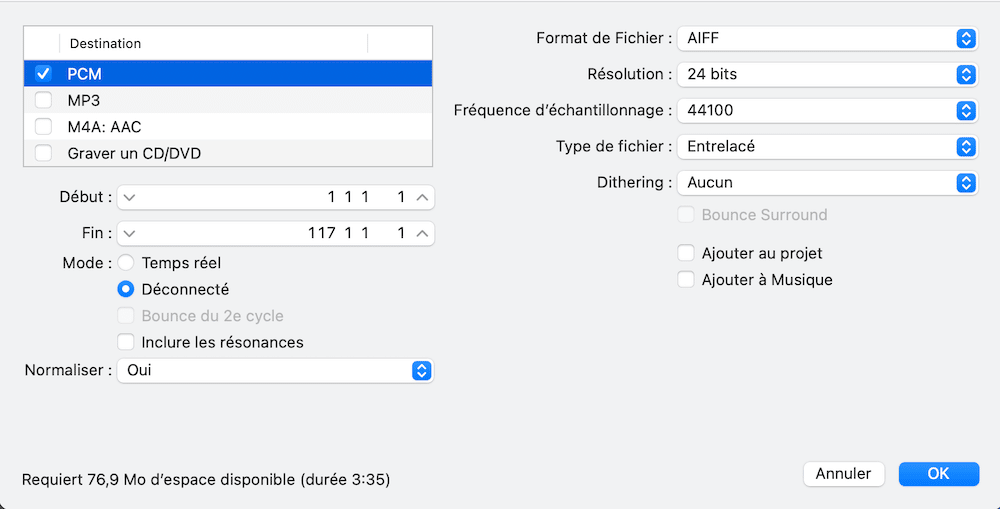Select the Déconnecté mode radio button
This screenshot has width=1000, height=509.
(126, 290)
